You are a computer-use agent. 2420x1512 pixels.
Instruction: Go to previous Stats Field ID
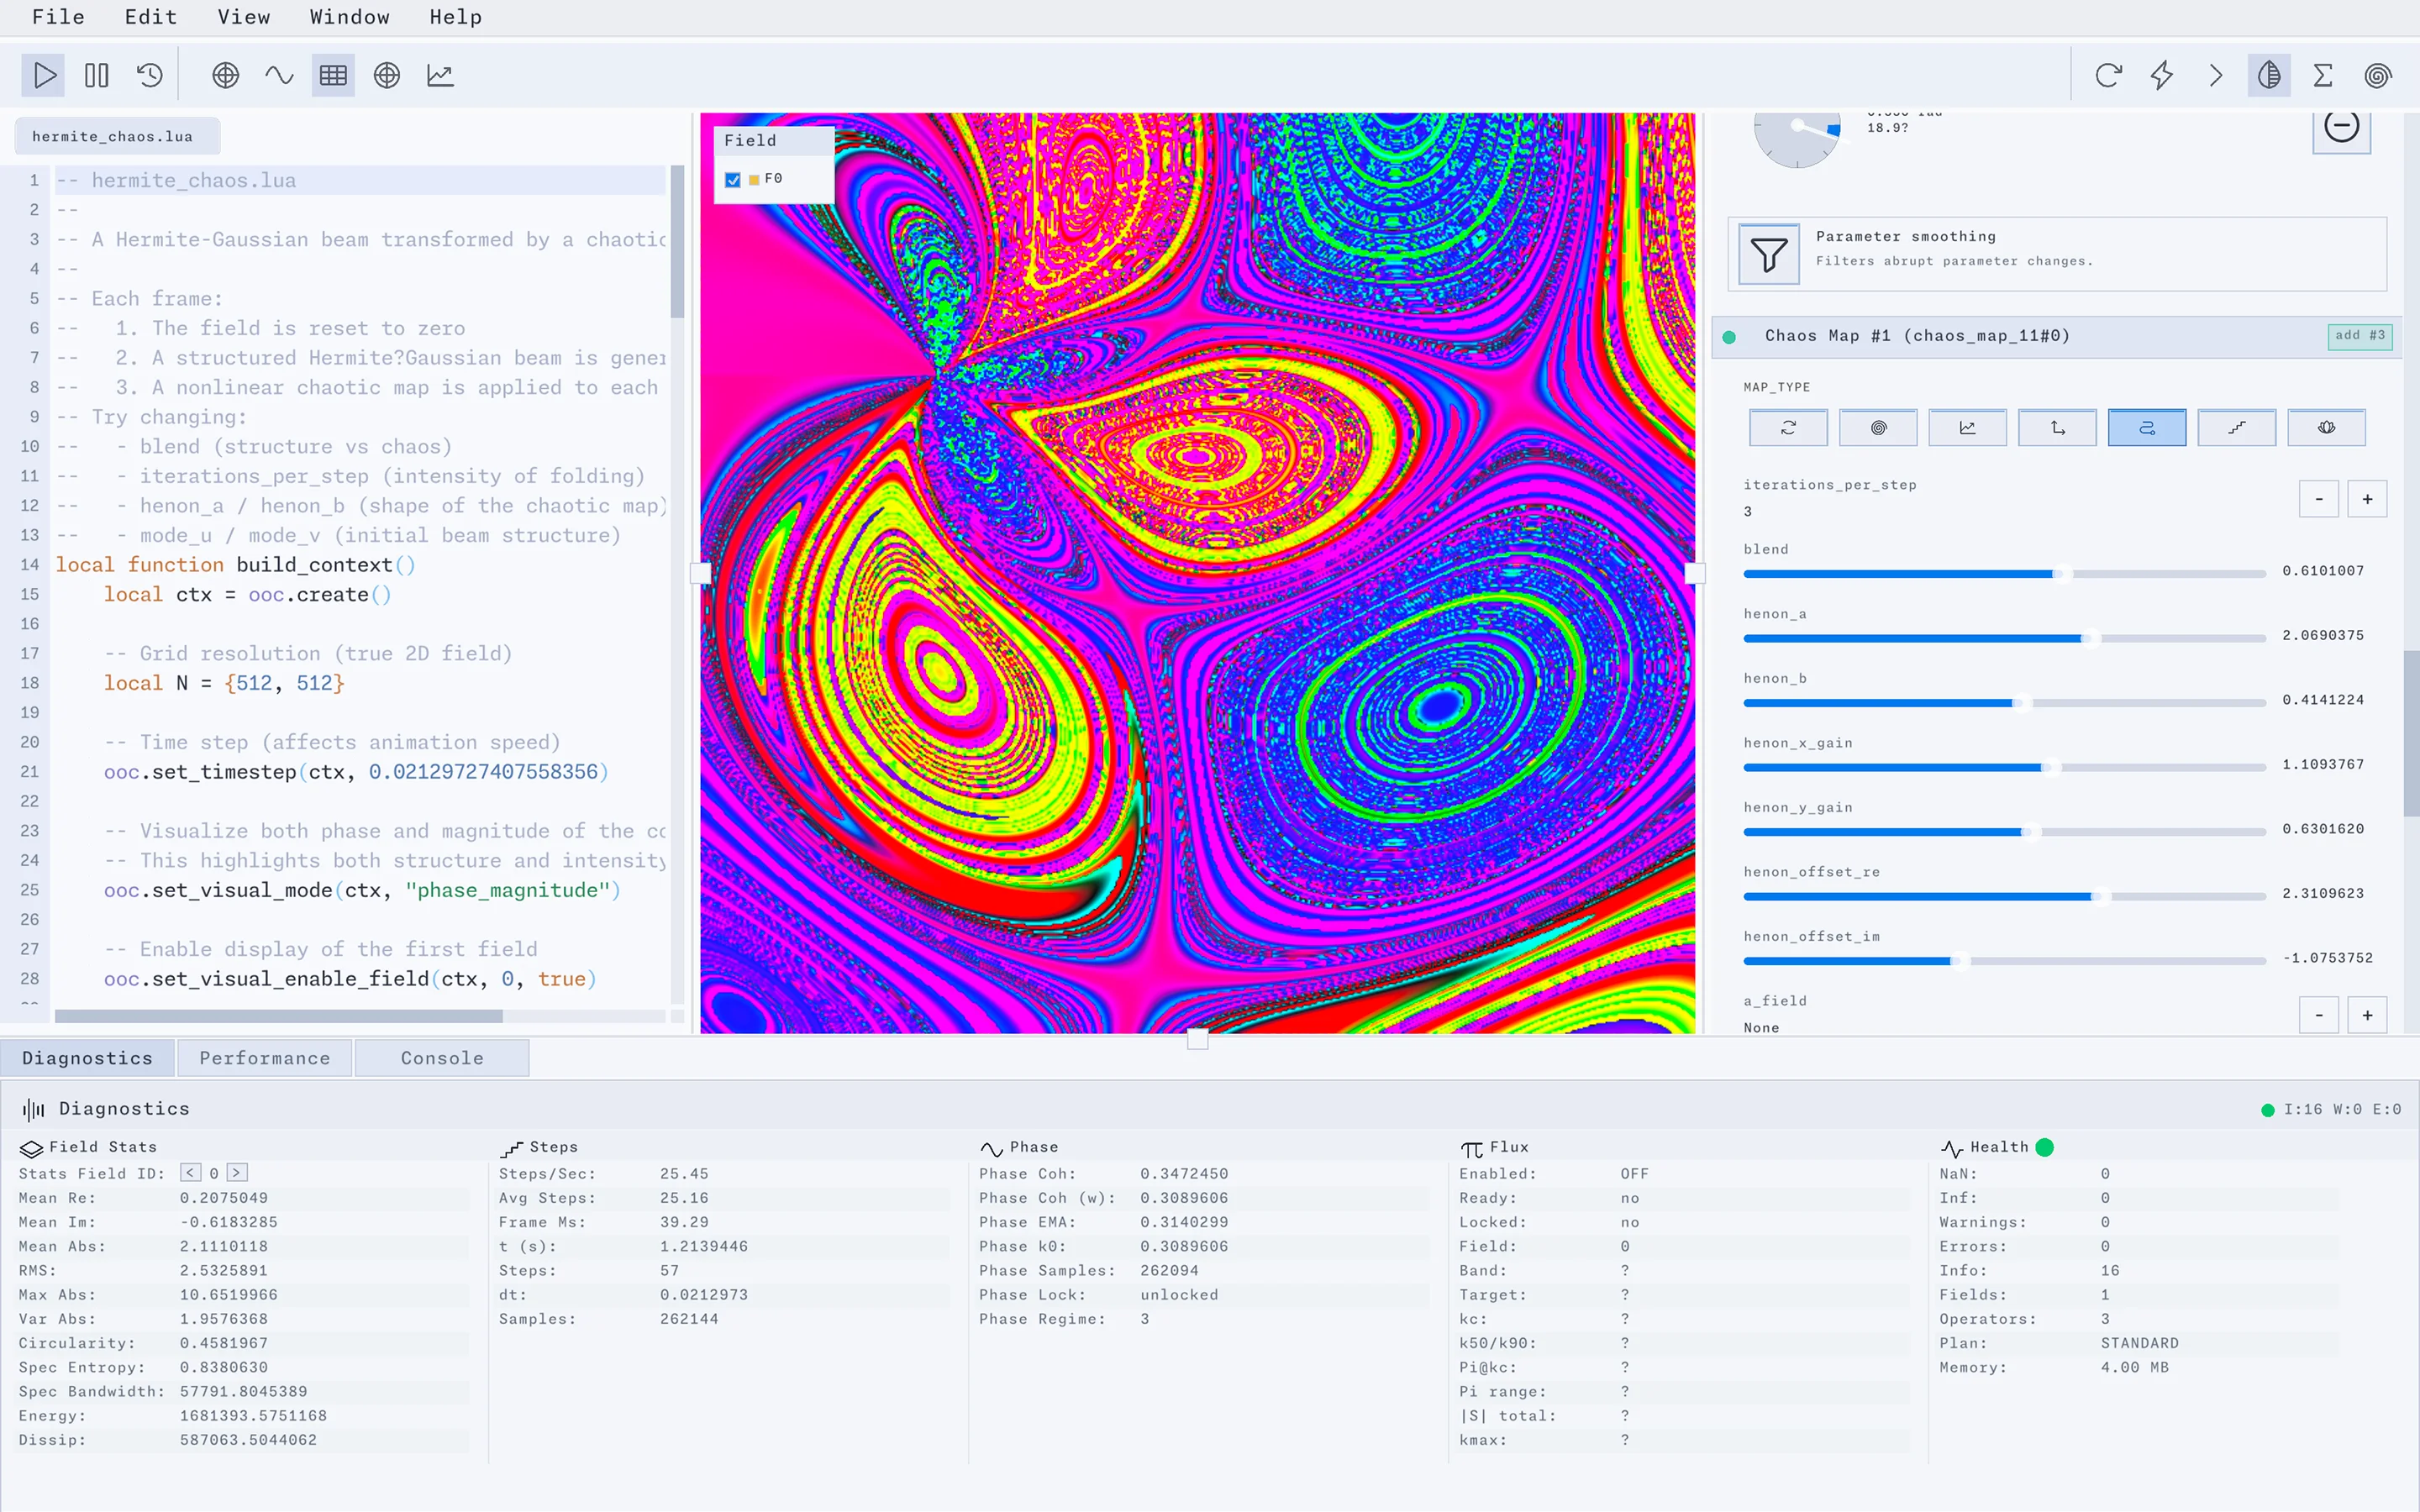coord(190,1173)
